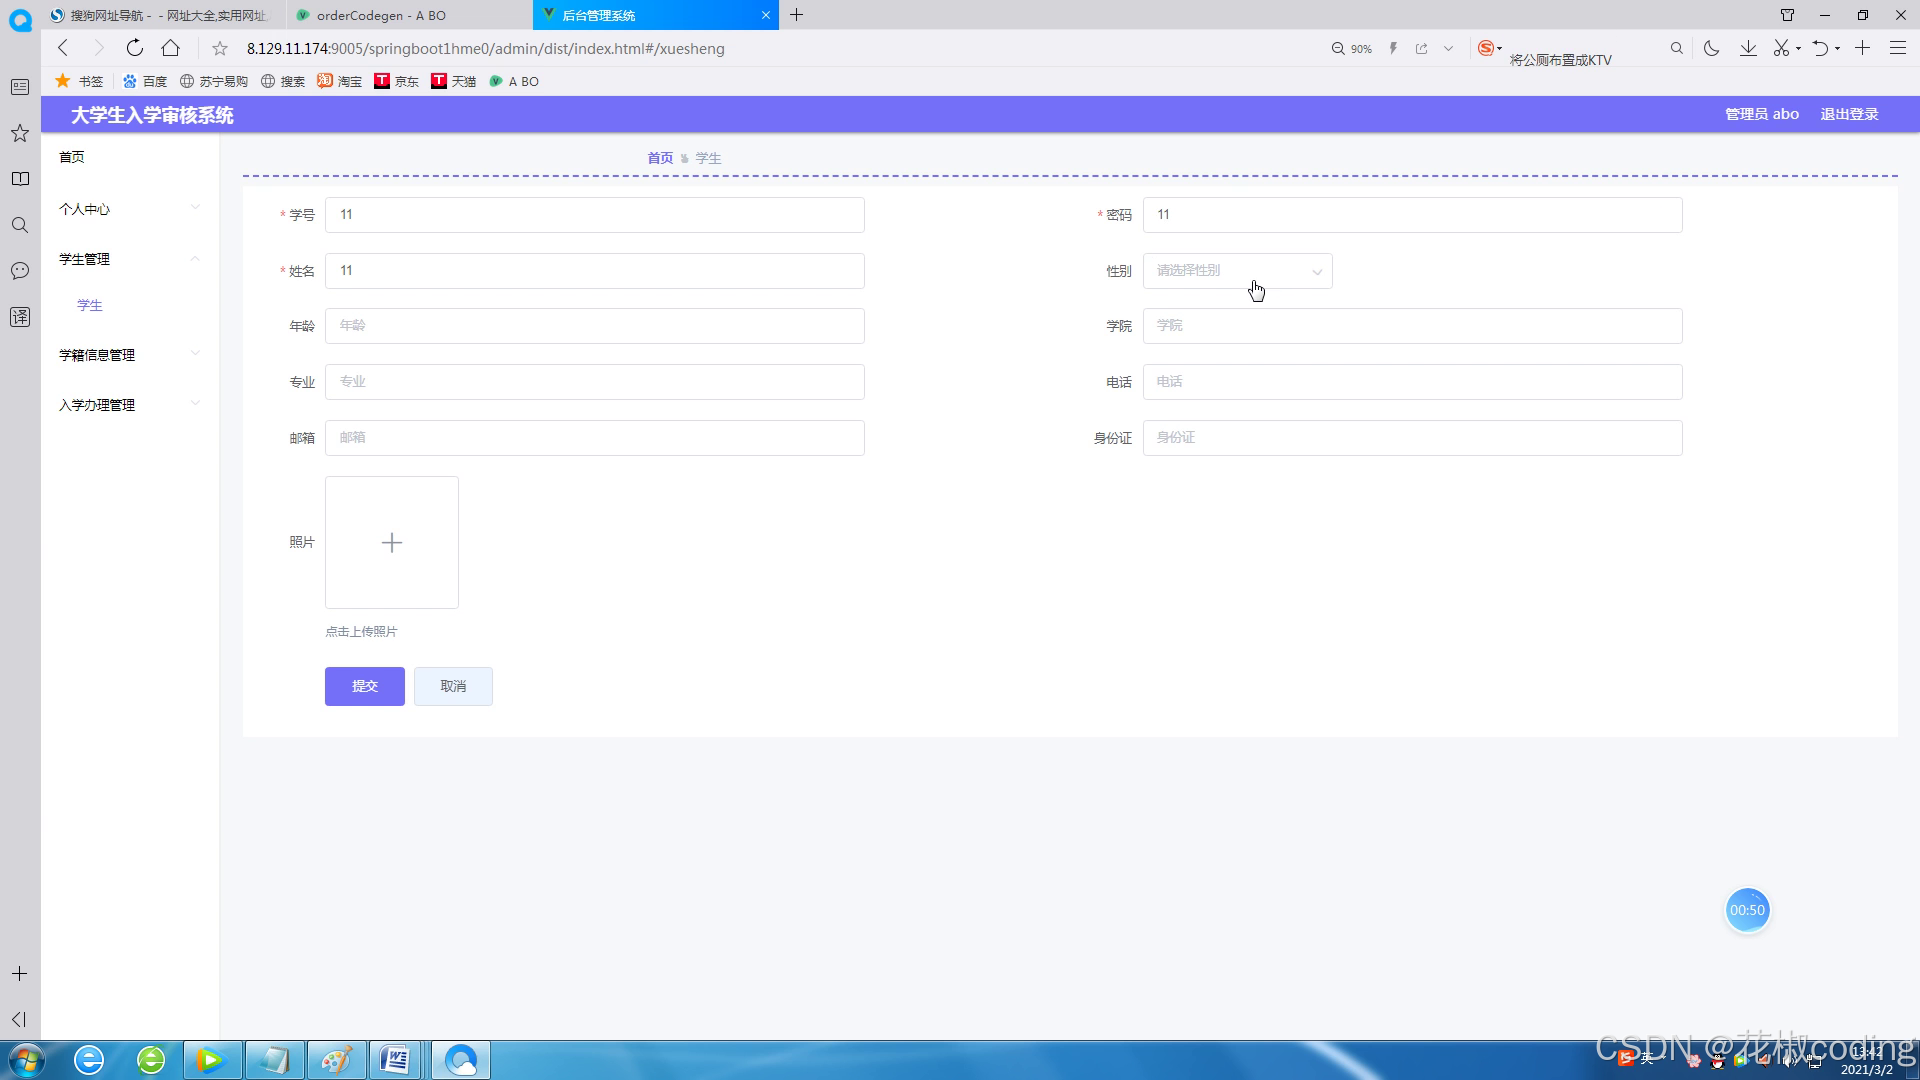Click the 取消 cancel button
This screenshot has width=1920, height=1080.
click(x=453, y=686)
